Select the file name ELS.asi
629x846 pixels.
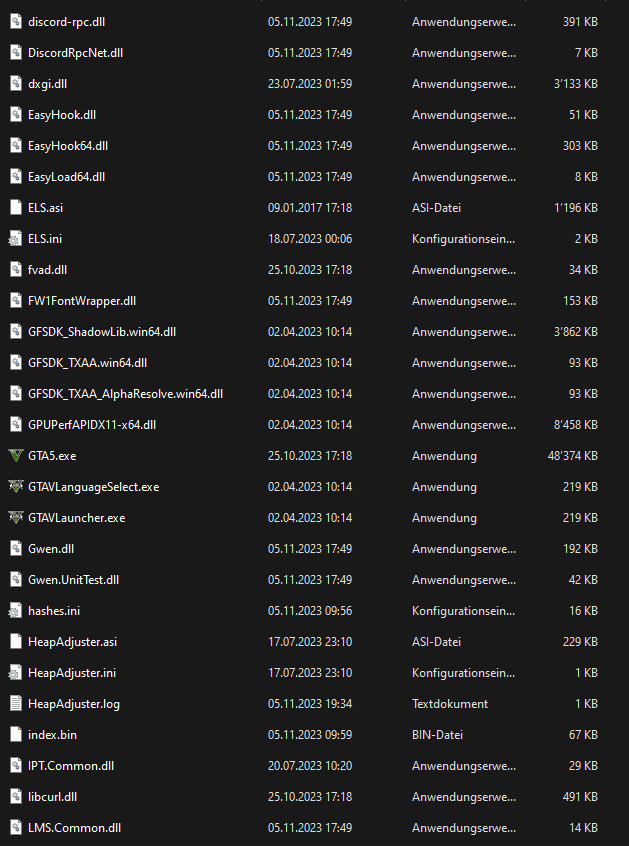[x=45, y=208]
